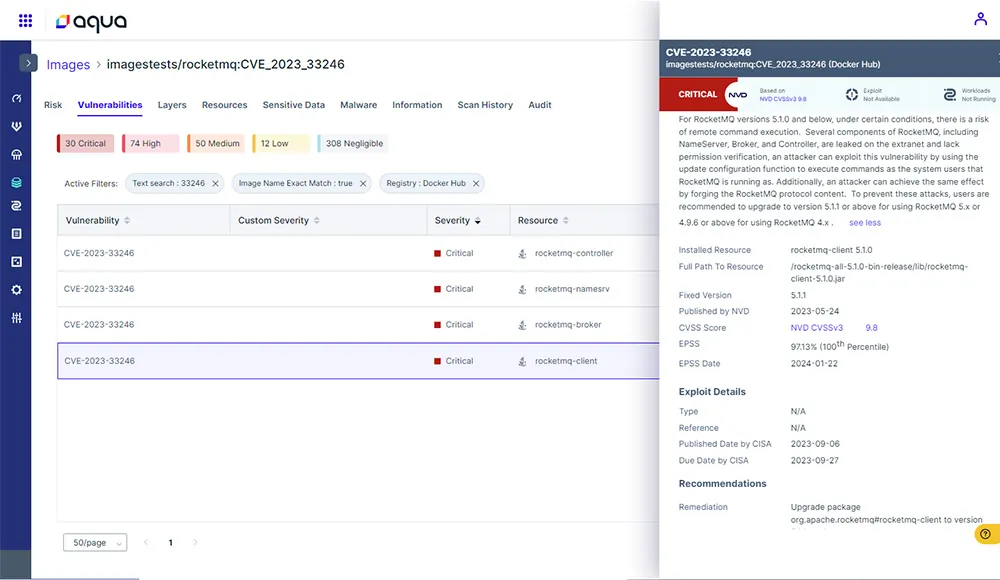
Task: Filter by 50 Medium severity
Action: 216,144
